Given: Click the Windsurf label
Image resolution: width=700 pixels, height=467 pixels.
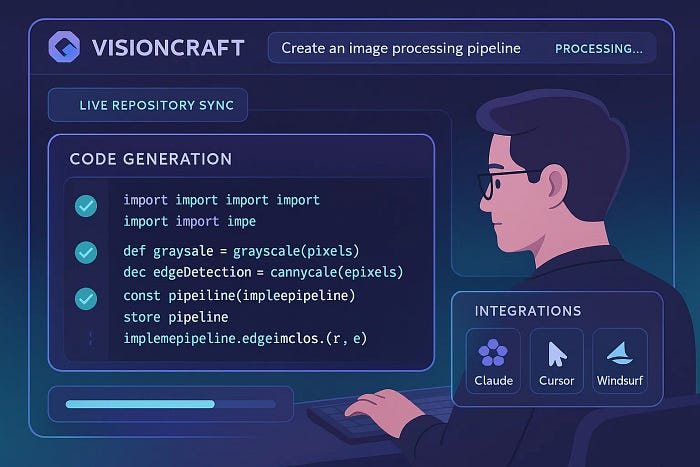Looking at the screenshot, I should 620,381.
